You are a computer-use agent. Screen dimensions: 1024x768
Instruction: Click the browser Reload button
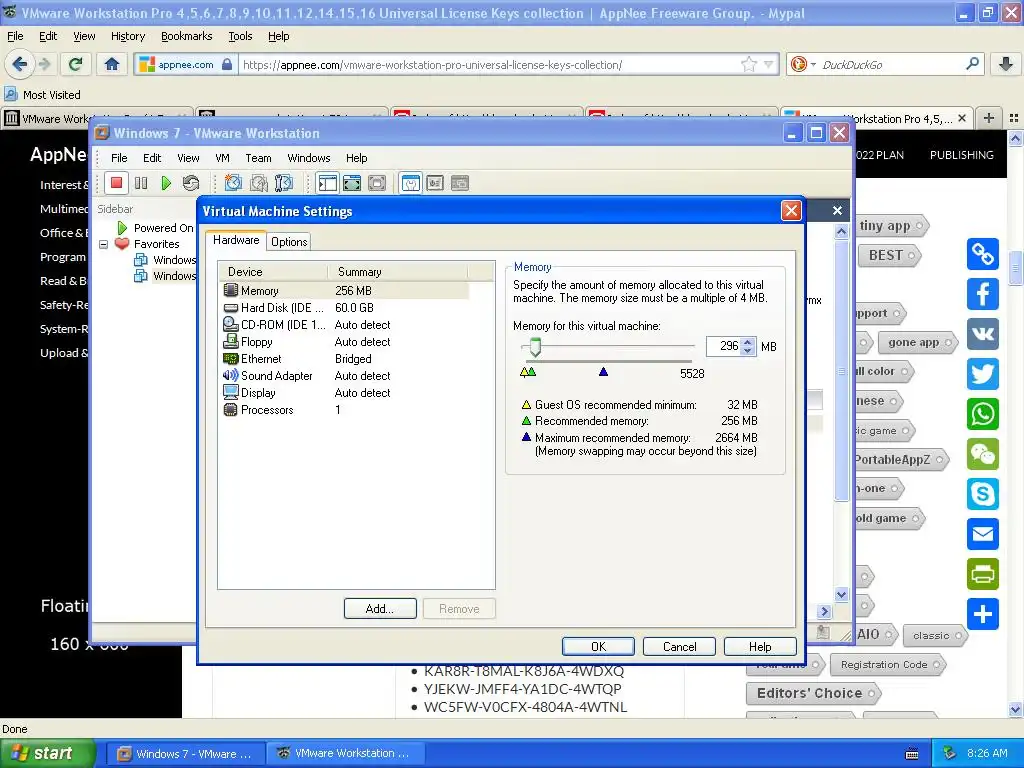(75, 64)
